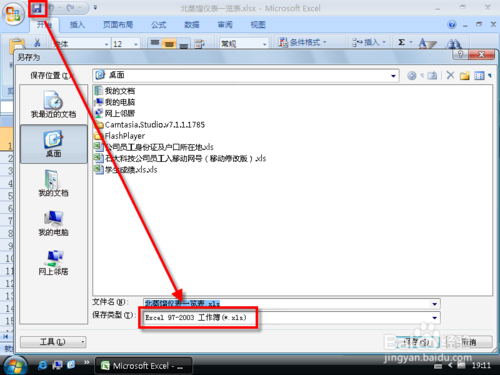Click the middle align icon
This screenshot has height=375, width=500.
169,43
